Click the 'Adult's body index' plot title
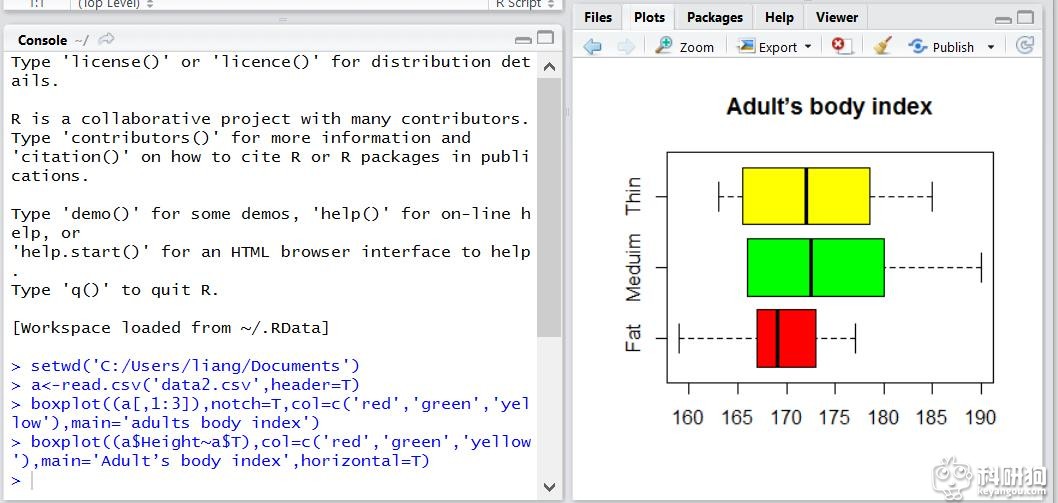Image resolution: width=1058 pixels, height=503 pixels. click(x=829, y=107)
